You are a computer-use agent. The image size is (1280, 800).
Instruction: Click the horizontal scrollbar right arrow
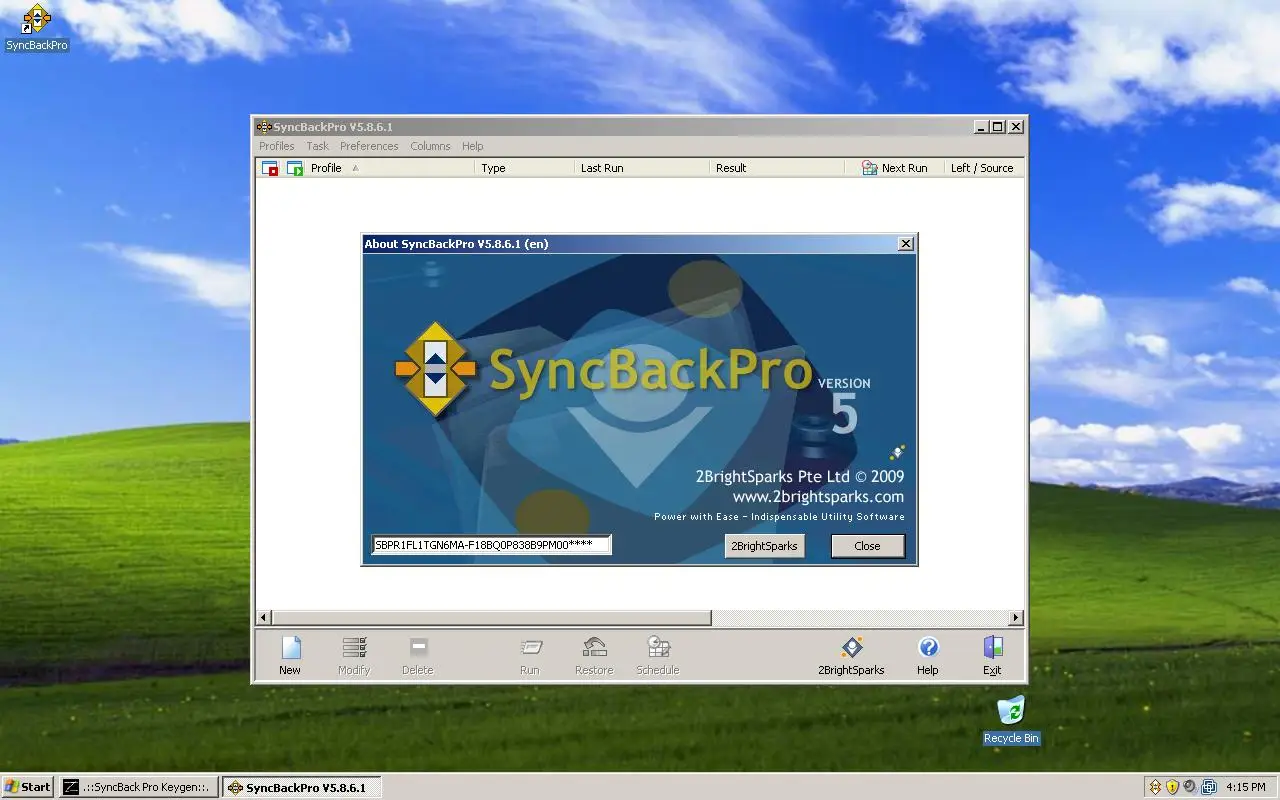click(x=1016, y=618)
